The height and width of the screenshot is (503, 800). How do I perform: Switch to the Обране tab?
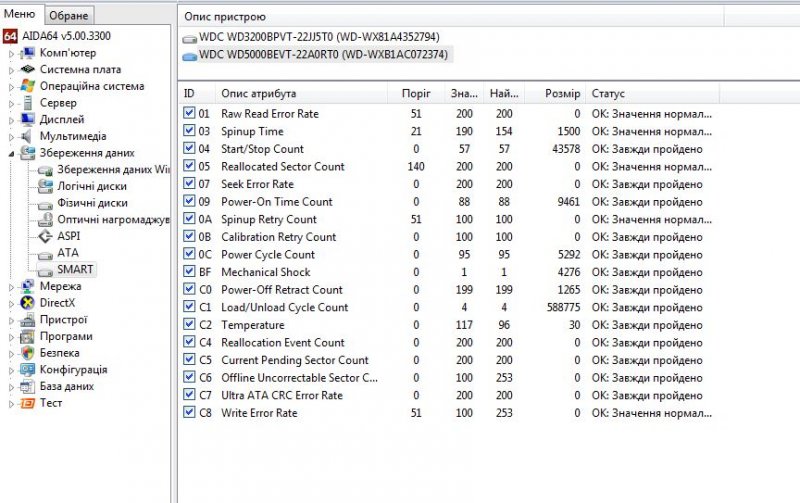click(x=69, y=15)
